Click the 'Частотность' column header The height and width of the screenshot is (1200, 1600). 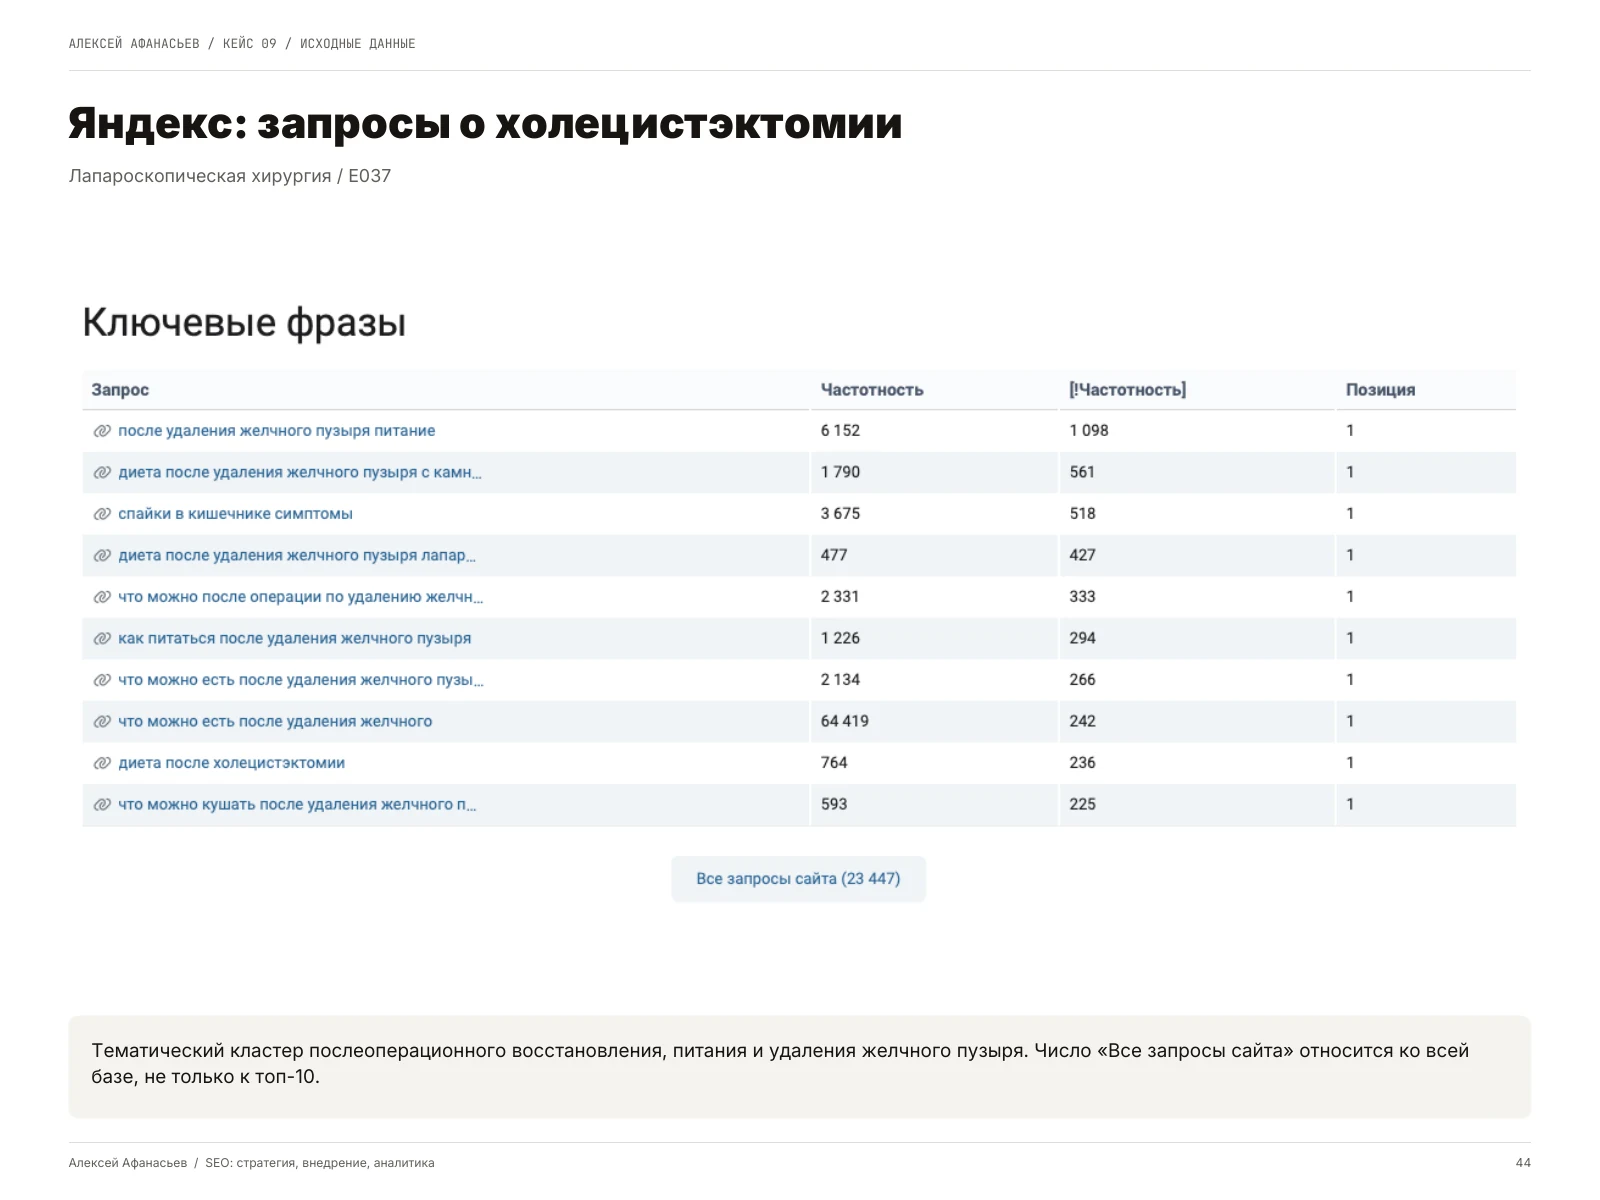pyautogui.click(x=872, y=390)
